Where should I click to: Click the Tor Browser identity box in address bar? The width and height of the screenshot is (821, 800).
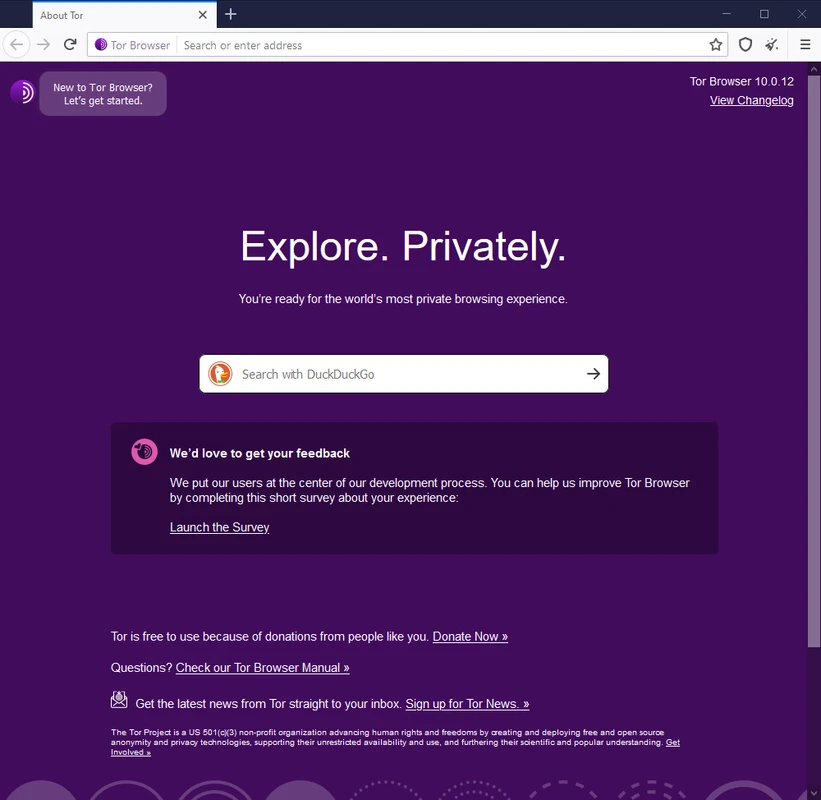point(132,45)
